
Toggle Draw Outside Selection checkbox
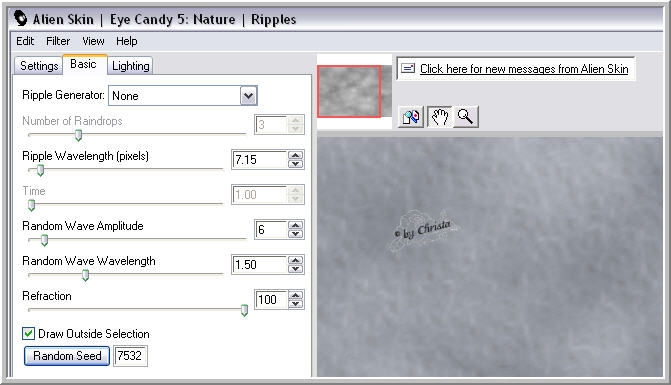(x=28, y=333)
